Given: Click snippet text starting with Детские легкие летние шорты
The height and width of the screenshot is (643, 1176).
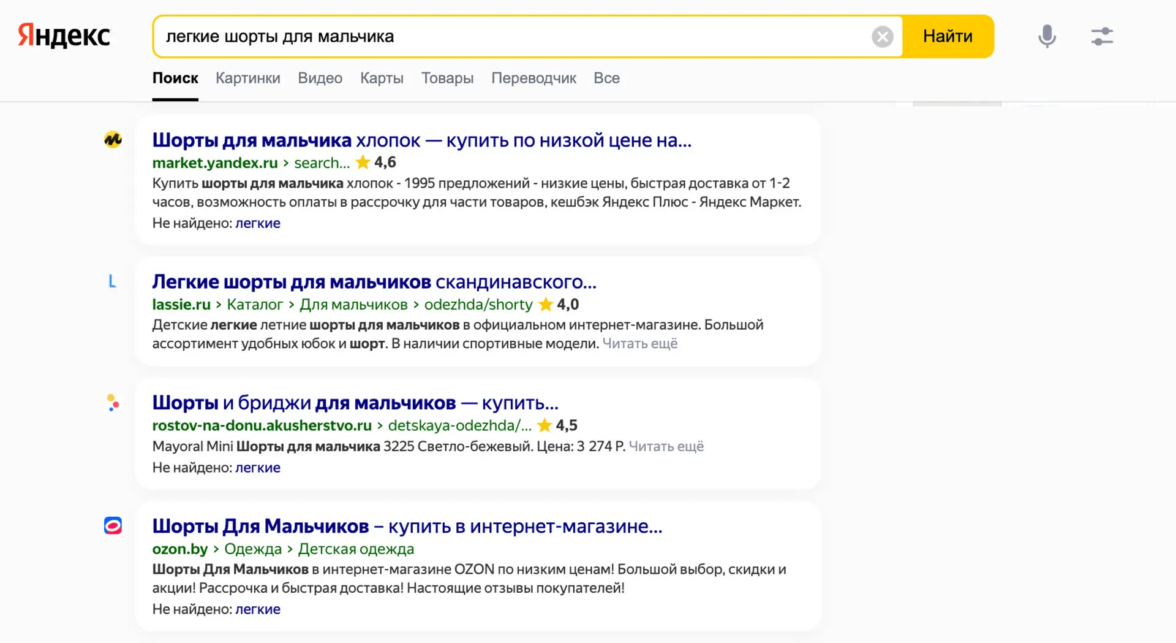Looking at the screenshot, I should click(x=458, y=334).
